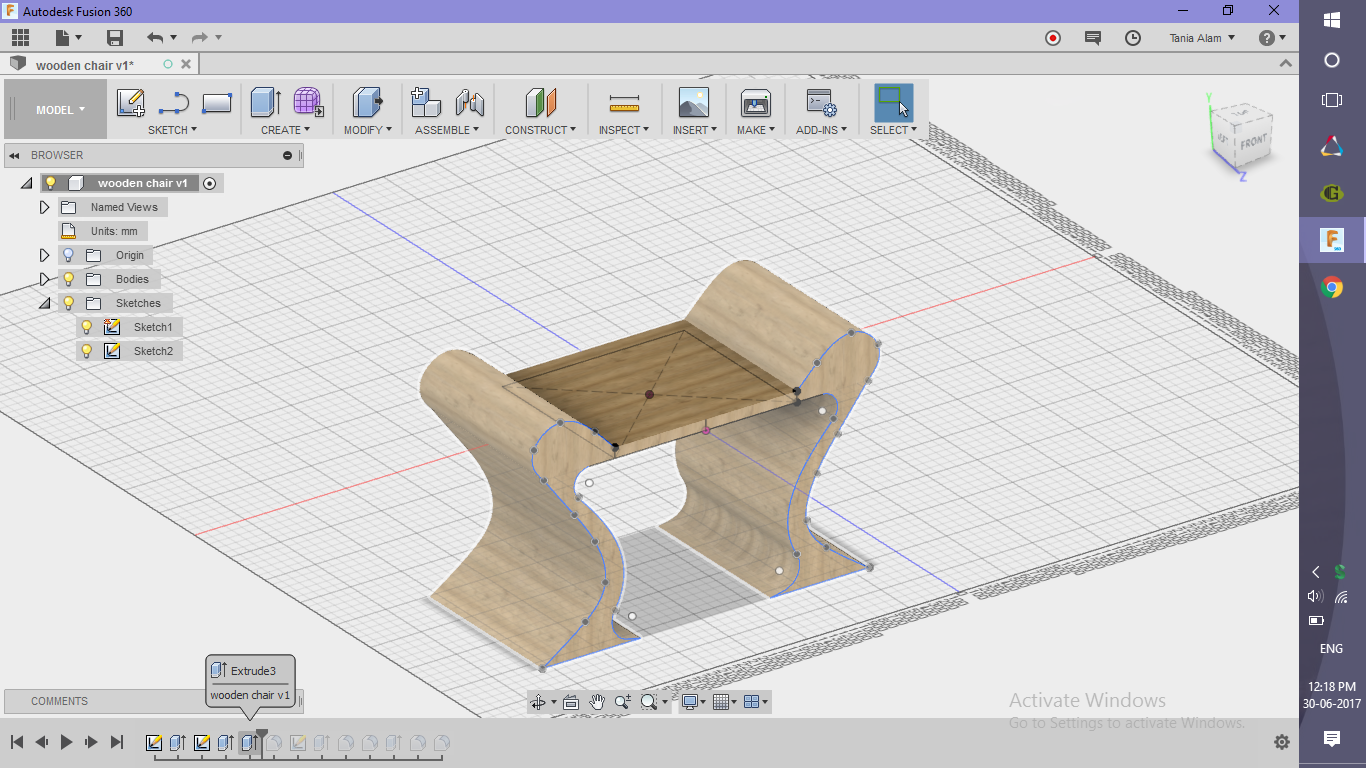This screenshot has width=1366, height=768.
Task: Open the ASSEMBLE menu
Action: point(447,130)
